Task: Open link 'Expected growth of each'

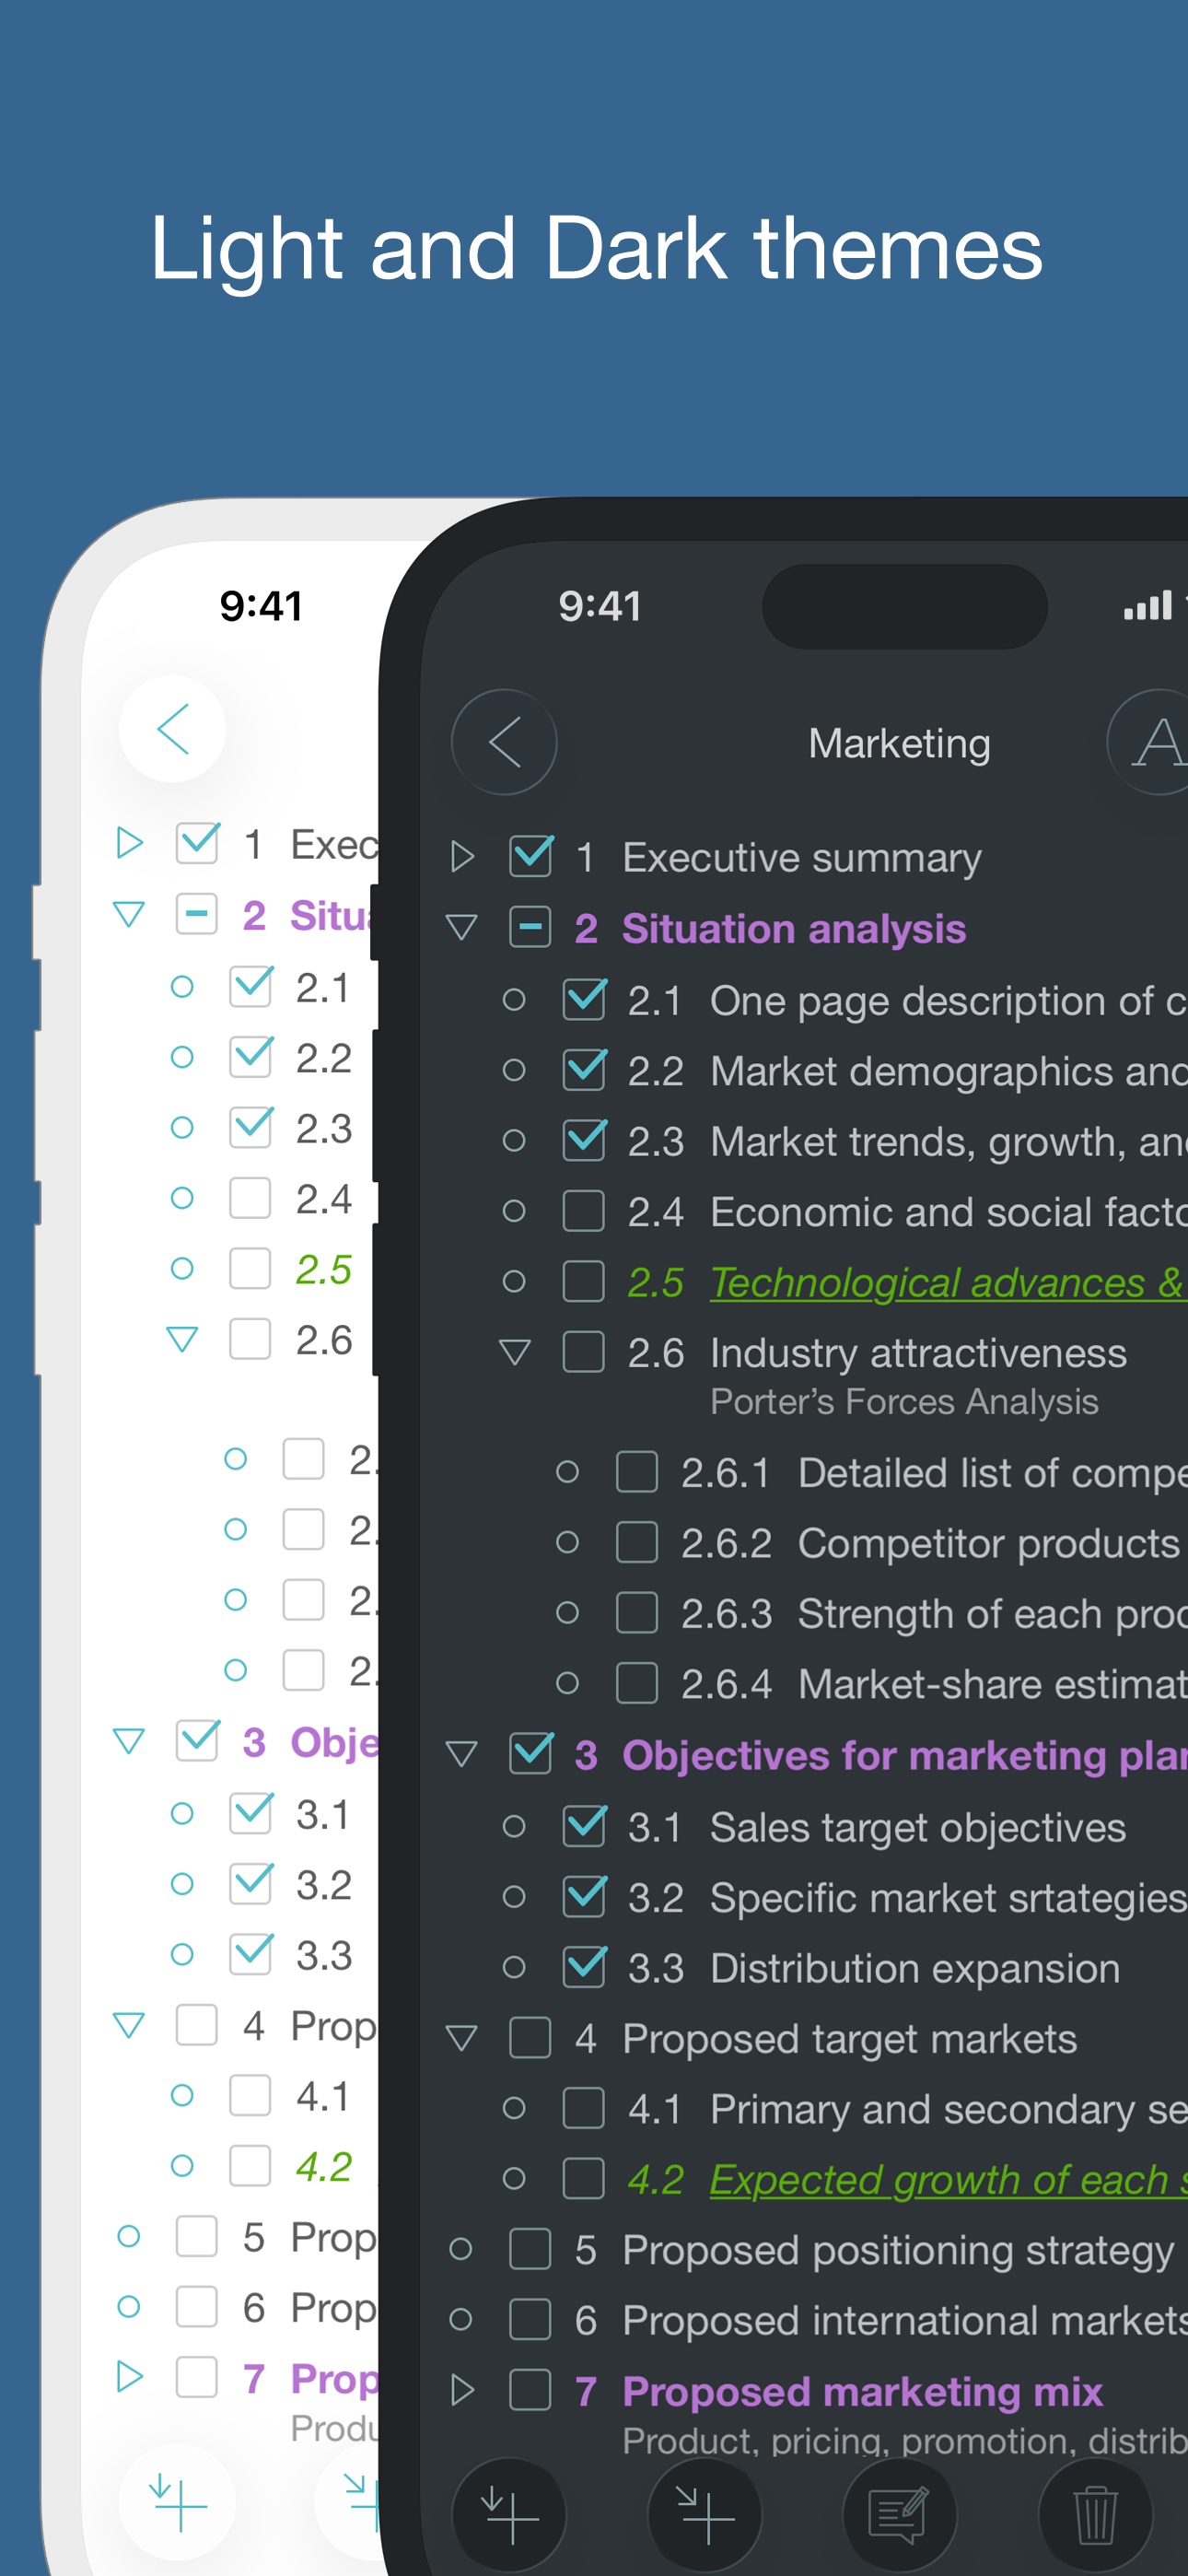Action: tap(948, 2179)
